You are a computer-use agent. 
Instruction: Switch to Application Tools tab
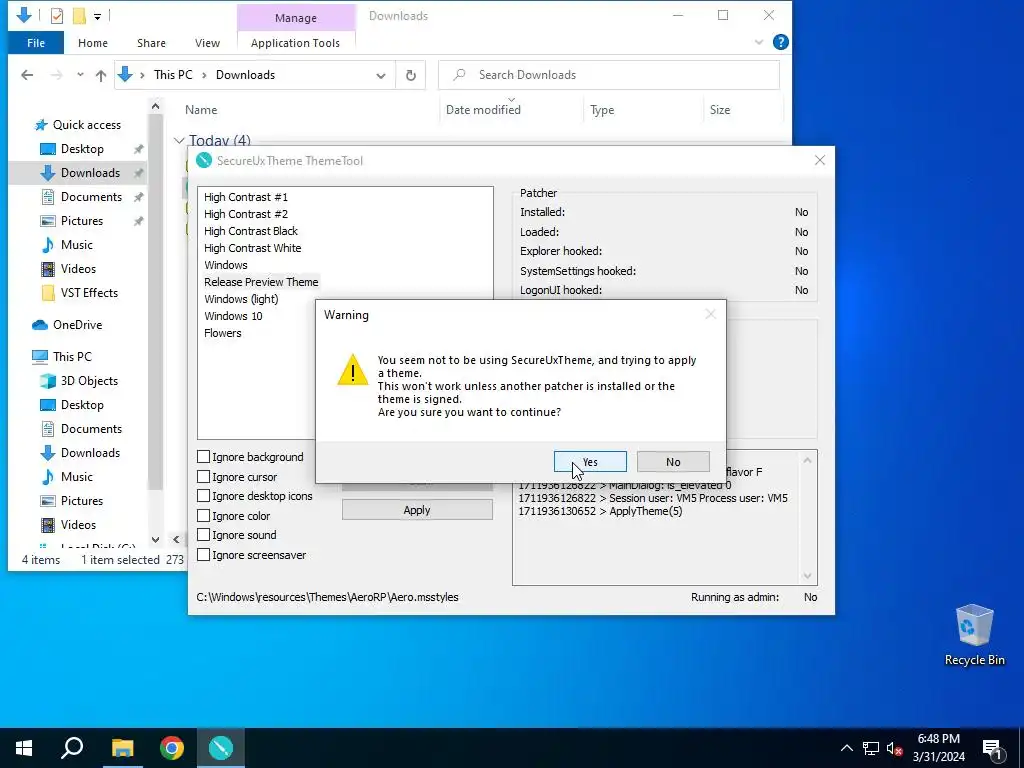(295, 43)
